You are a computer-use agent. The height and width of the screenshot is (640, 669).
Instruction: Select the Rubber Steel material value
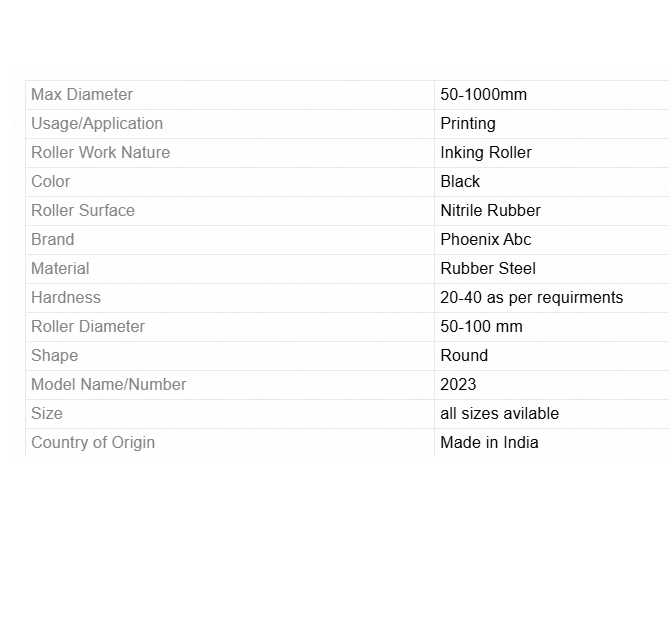point(488,269)
